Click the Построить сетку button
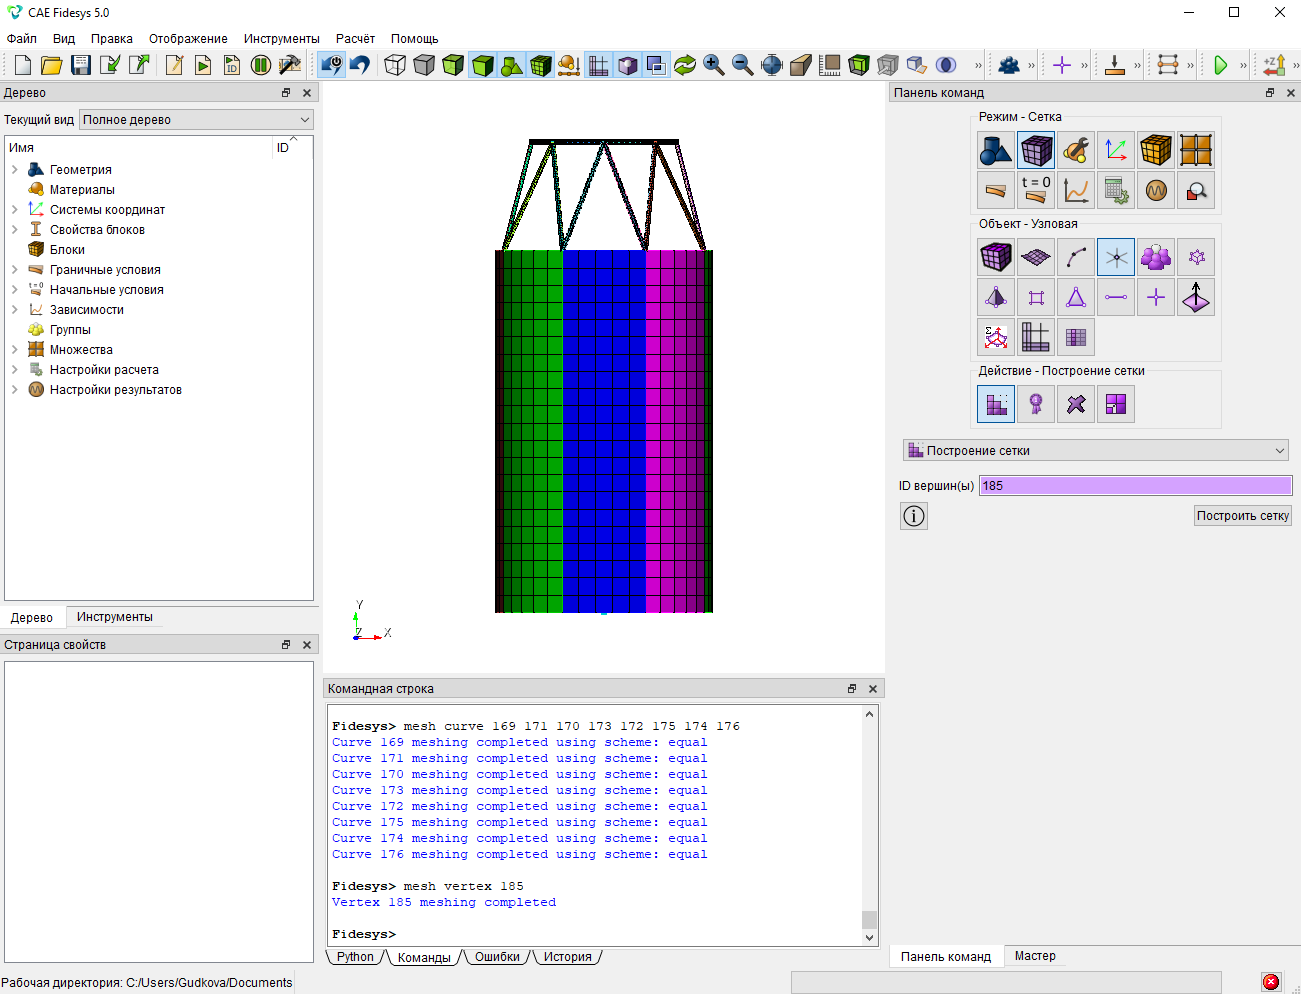 point(1243,516)
